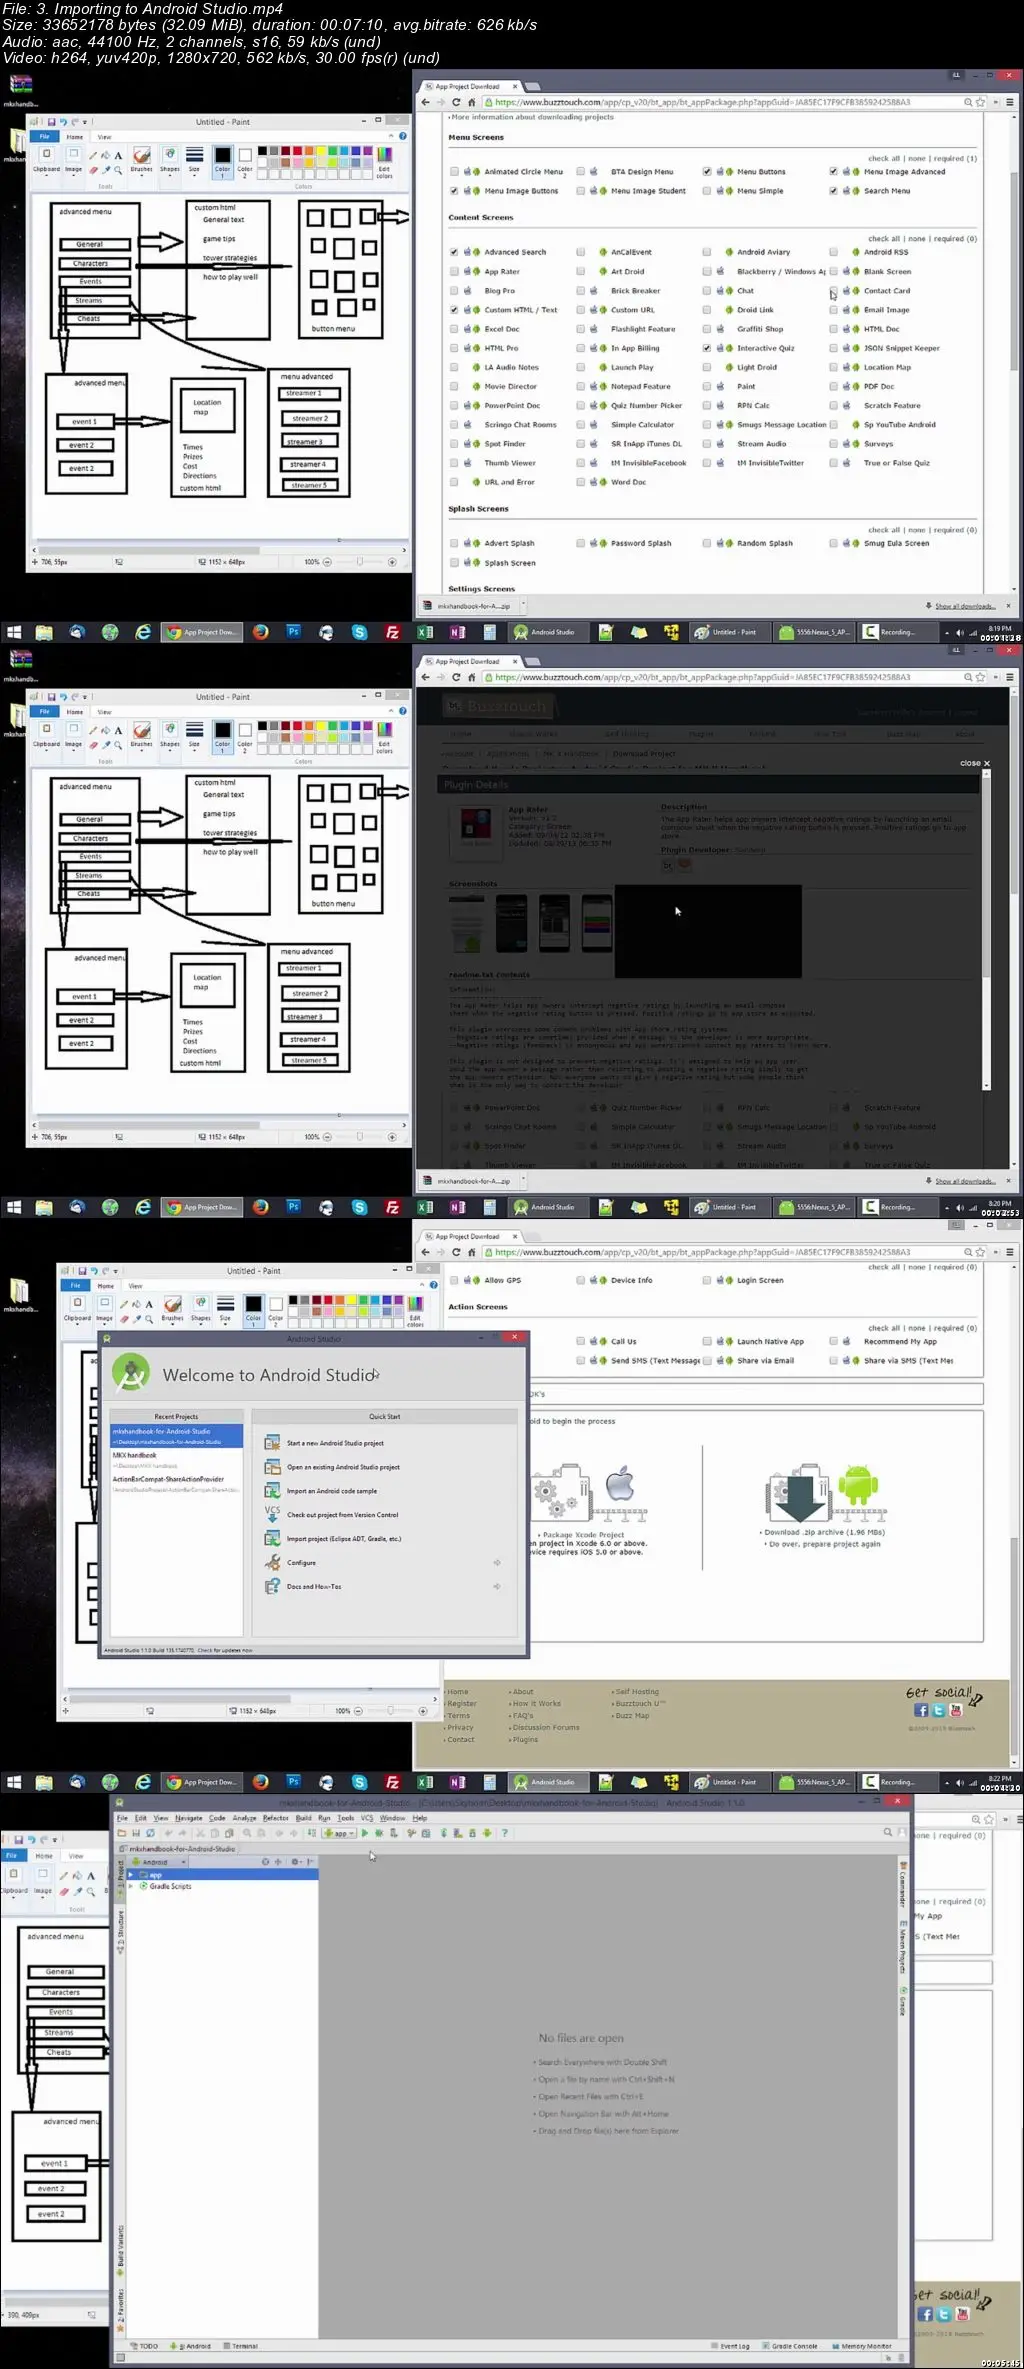The height and width of the screenshot is (2369, 1024).
Task: Enable the Contact Card checkbox
Action: click(x=834, y=291)
